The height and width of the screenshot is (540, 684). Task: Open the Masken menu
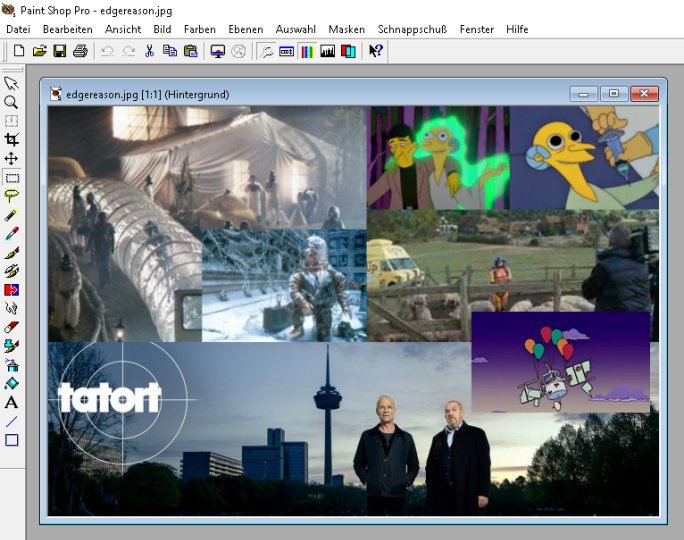point(347,29)
